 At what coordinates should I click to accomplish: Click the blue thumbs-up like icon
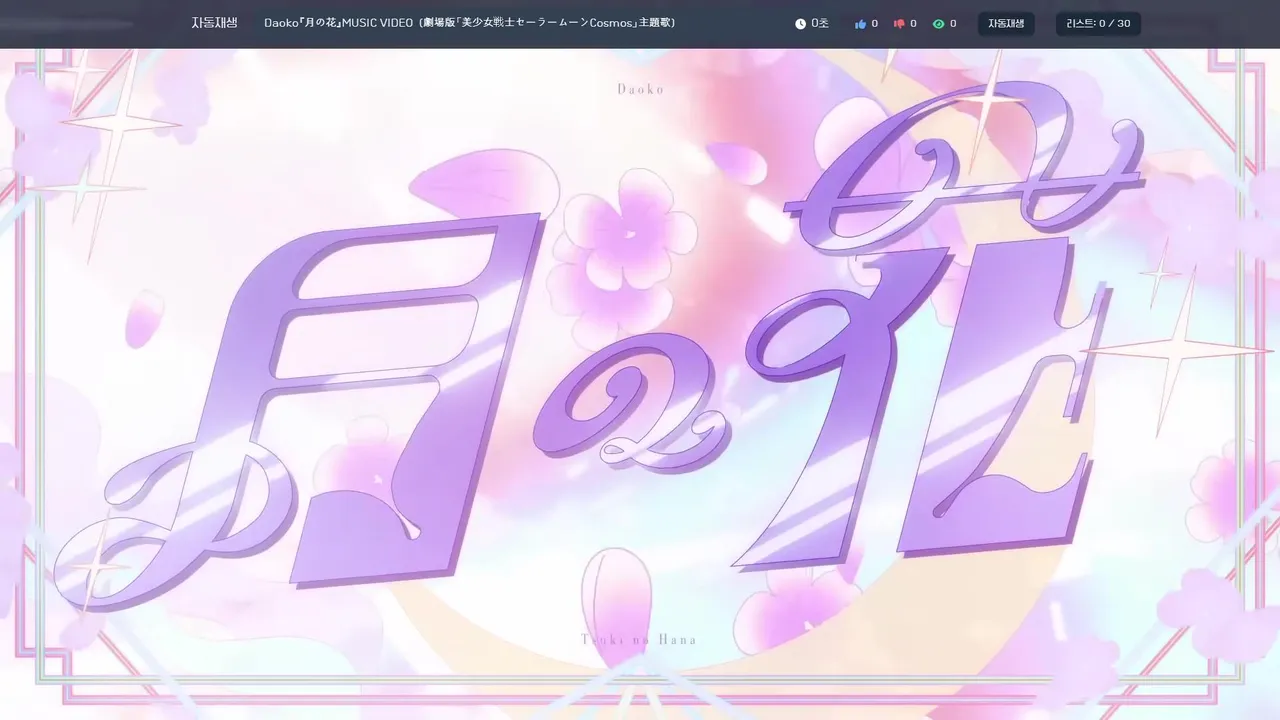pos(860,24)
